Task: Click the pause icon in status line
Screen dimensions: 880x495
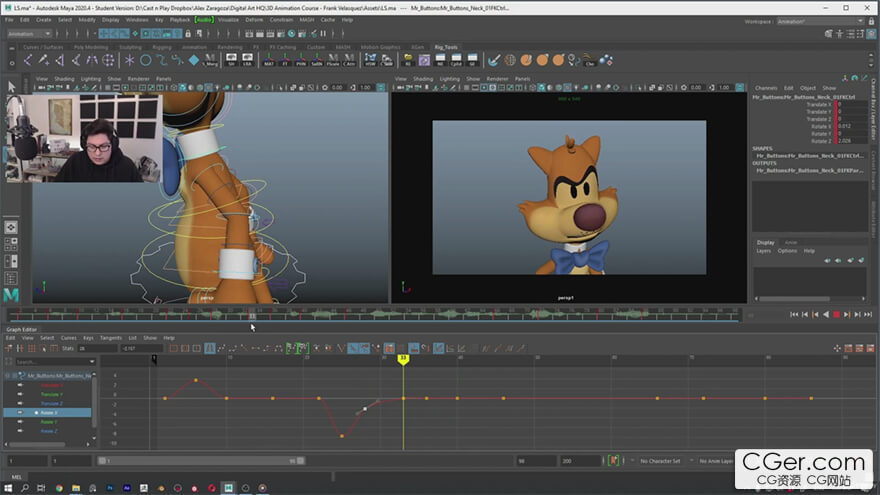Action: coord(323,34)
